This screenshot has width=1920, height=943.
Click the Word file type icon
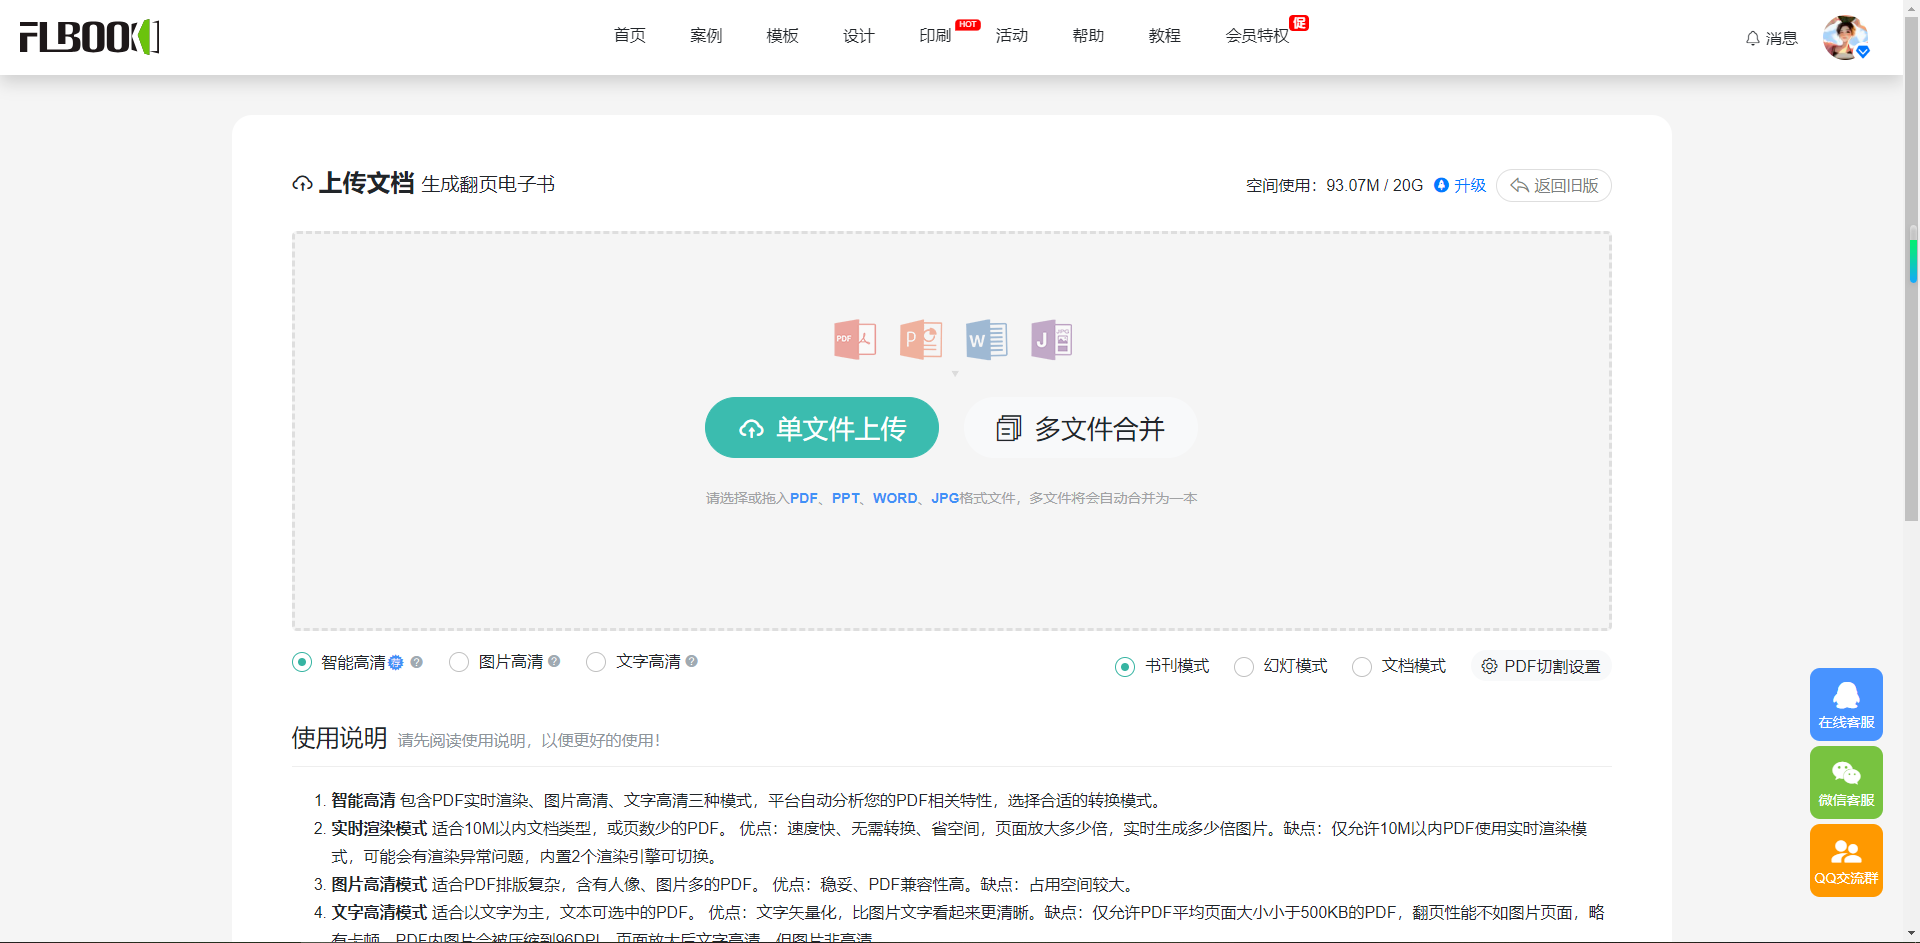tap(986, 340)
